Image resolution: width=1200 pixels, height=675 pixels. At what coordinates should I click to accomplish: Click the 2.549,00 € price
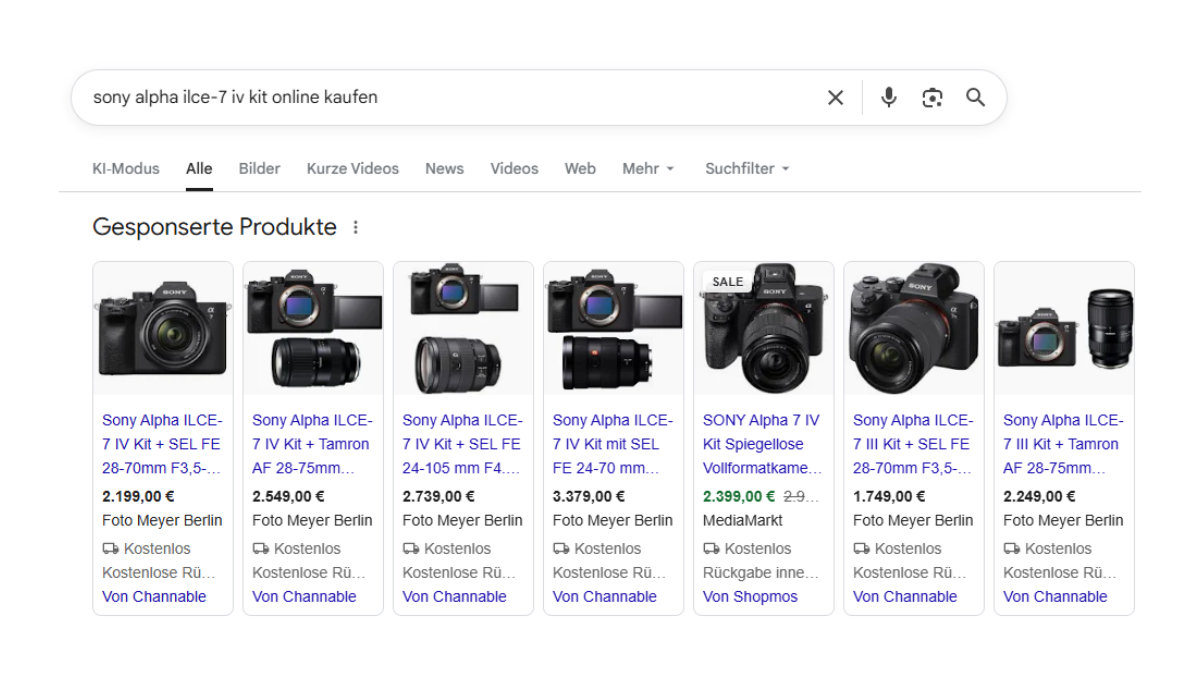tap(288, 496)
